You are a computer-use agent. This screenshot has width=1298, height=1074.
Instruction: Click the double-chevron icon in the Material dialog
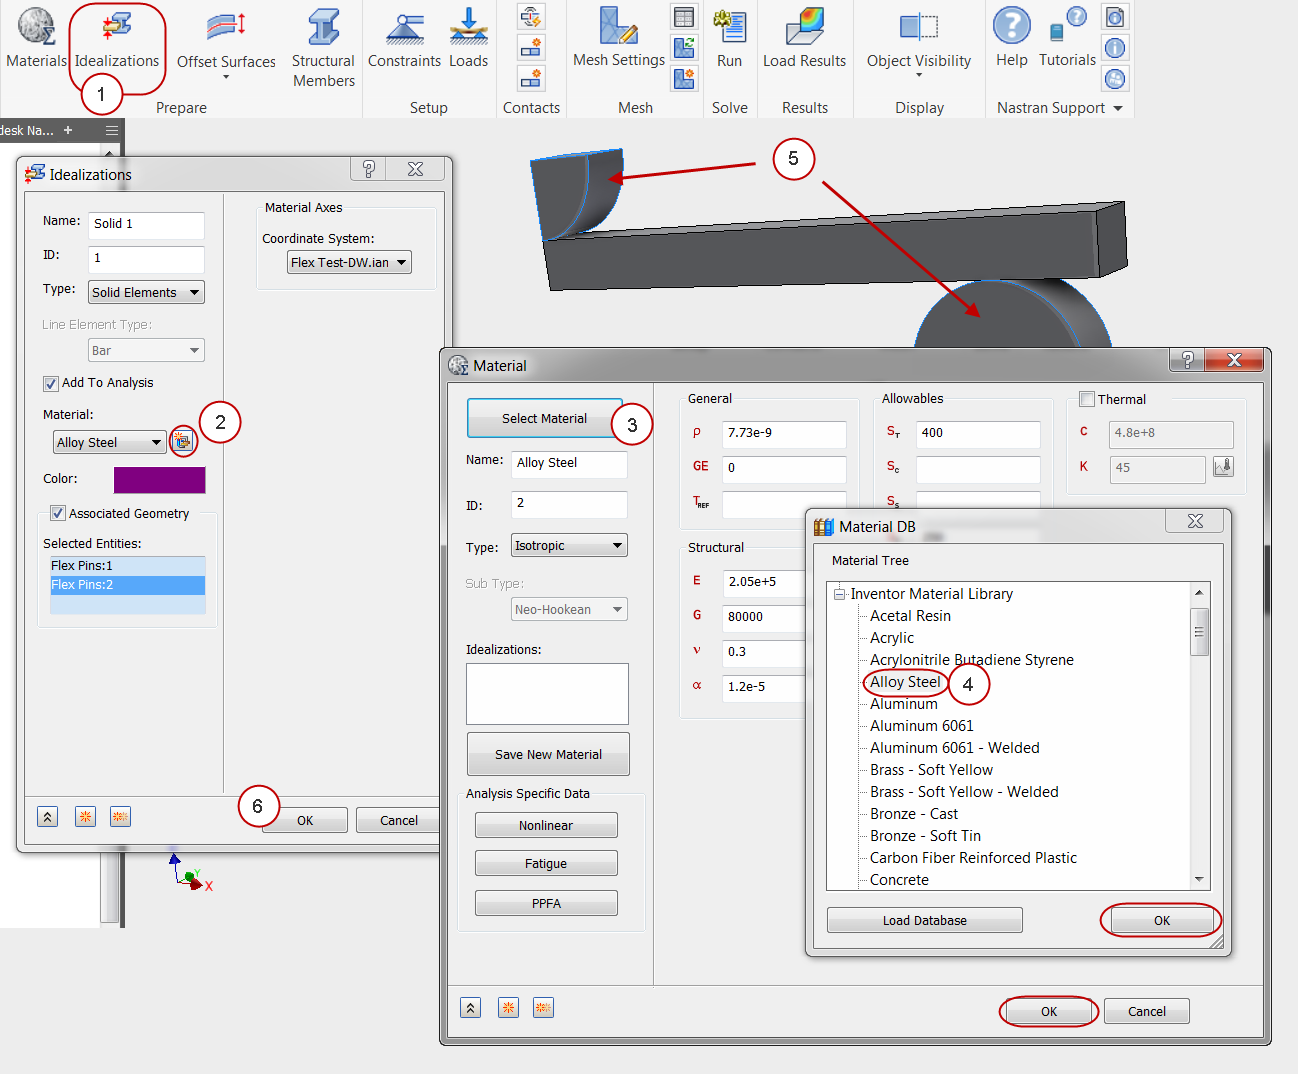pyautogui.click(x=471, y=1008)
